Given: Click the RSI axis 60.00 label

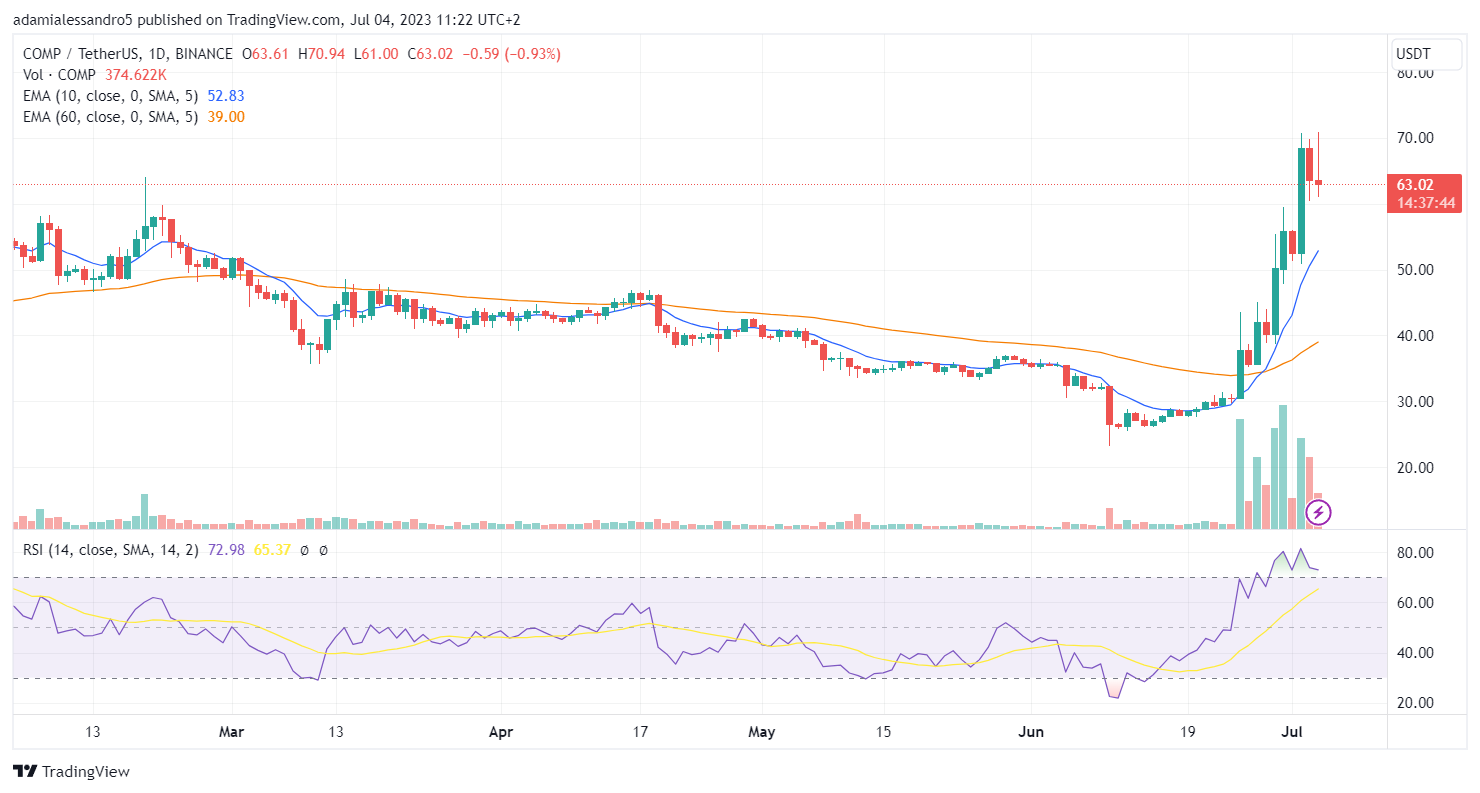Looking at the screenshot, I should [x=1416, y=603].
